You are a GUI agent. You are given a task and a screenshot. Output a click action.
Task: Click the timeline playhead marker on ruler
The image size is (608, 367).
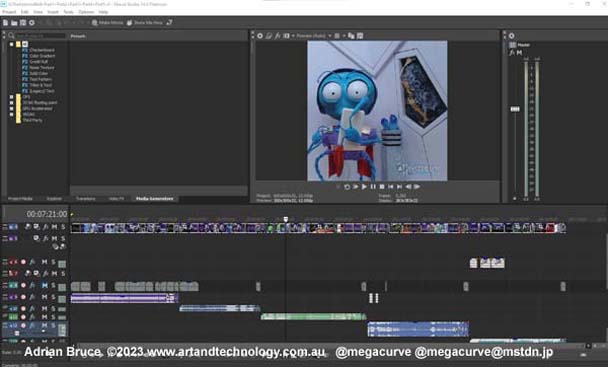point(286,219)
